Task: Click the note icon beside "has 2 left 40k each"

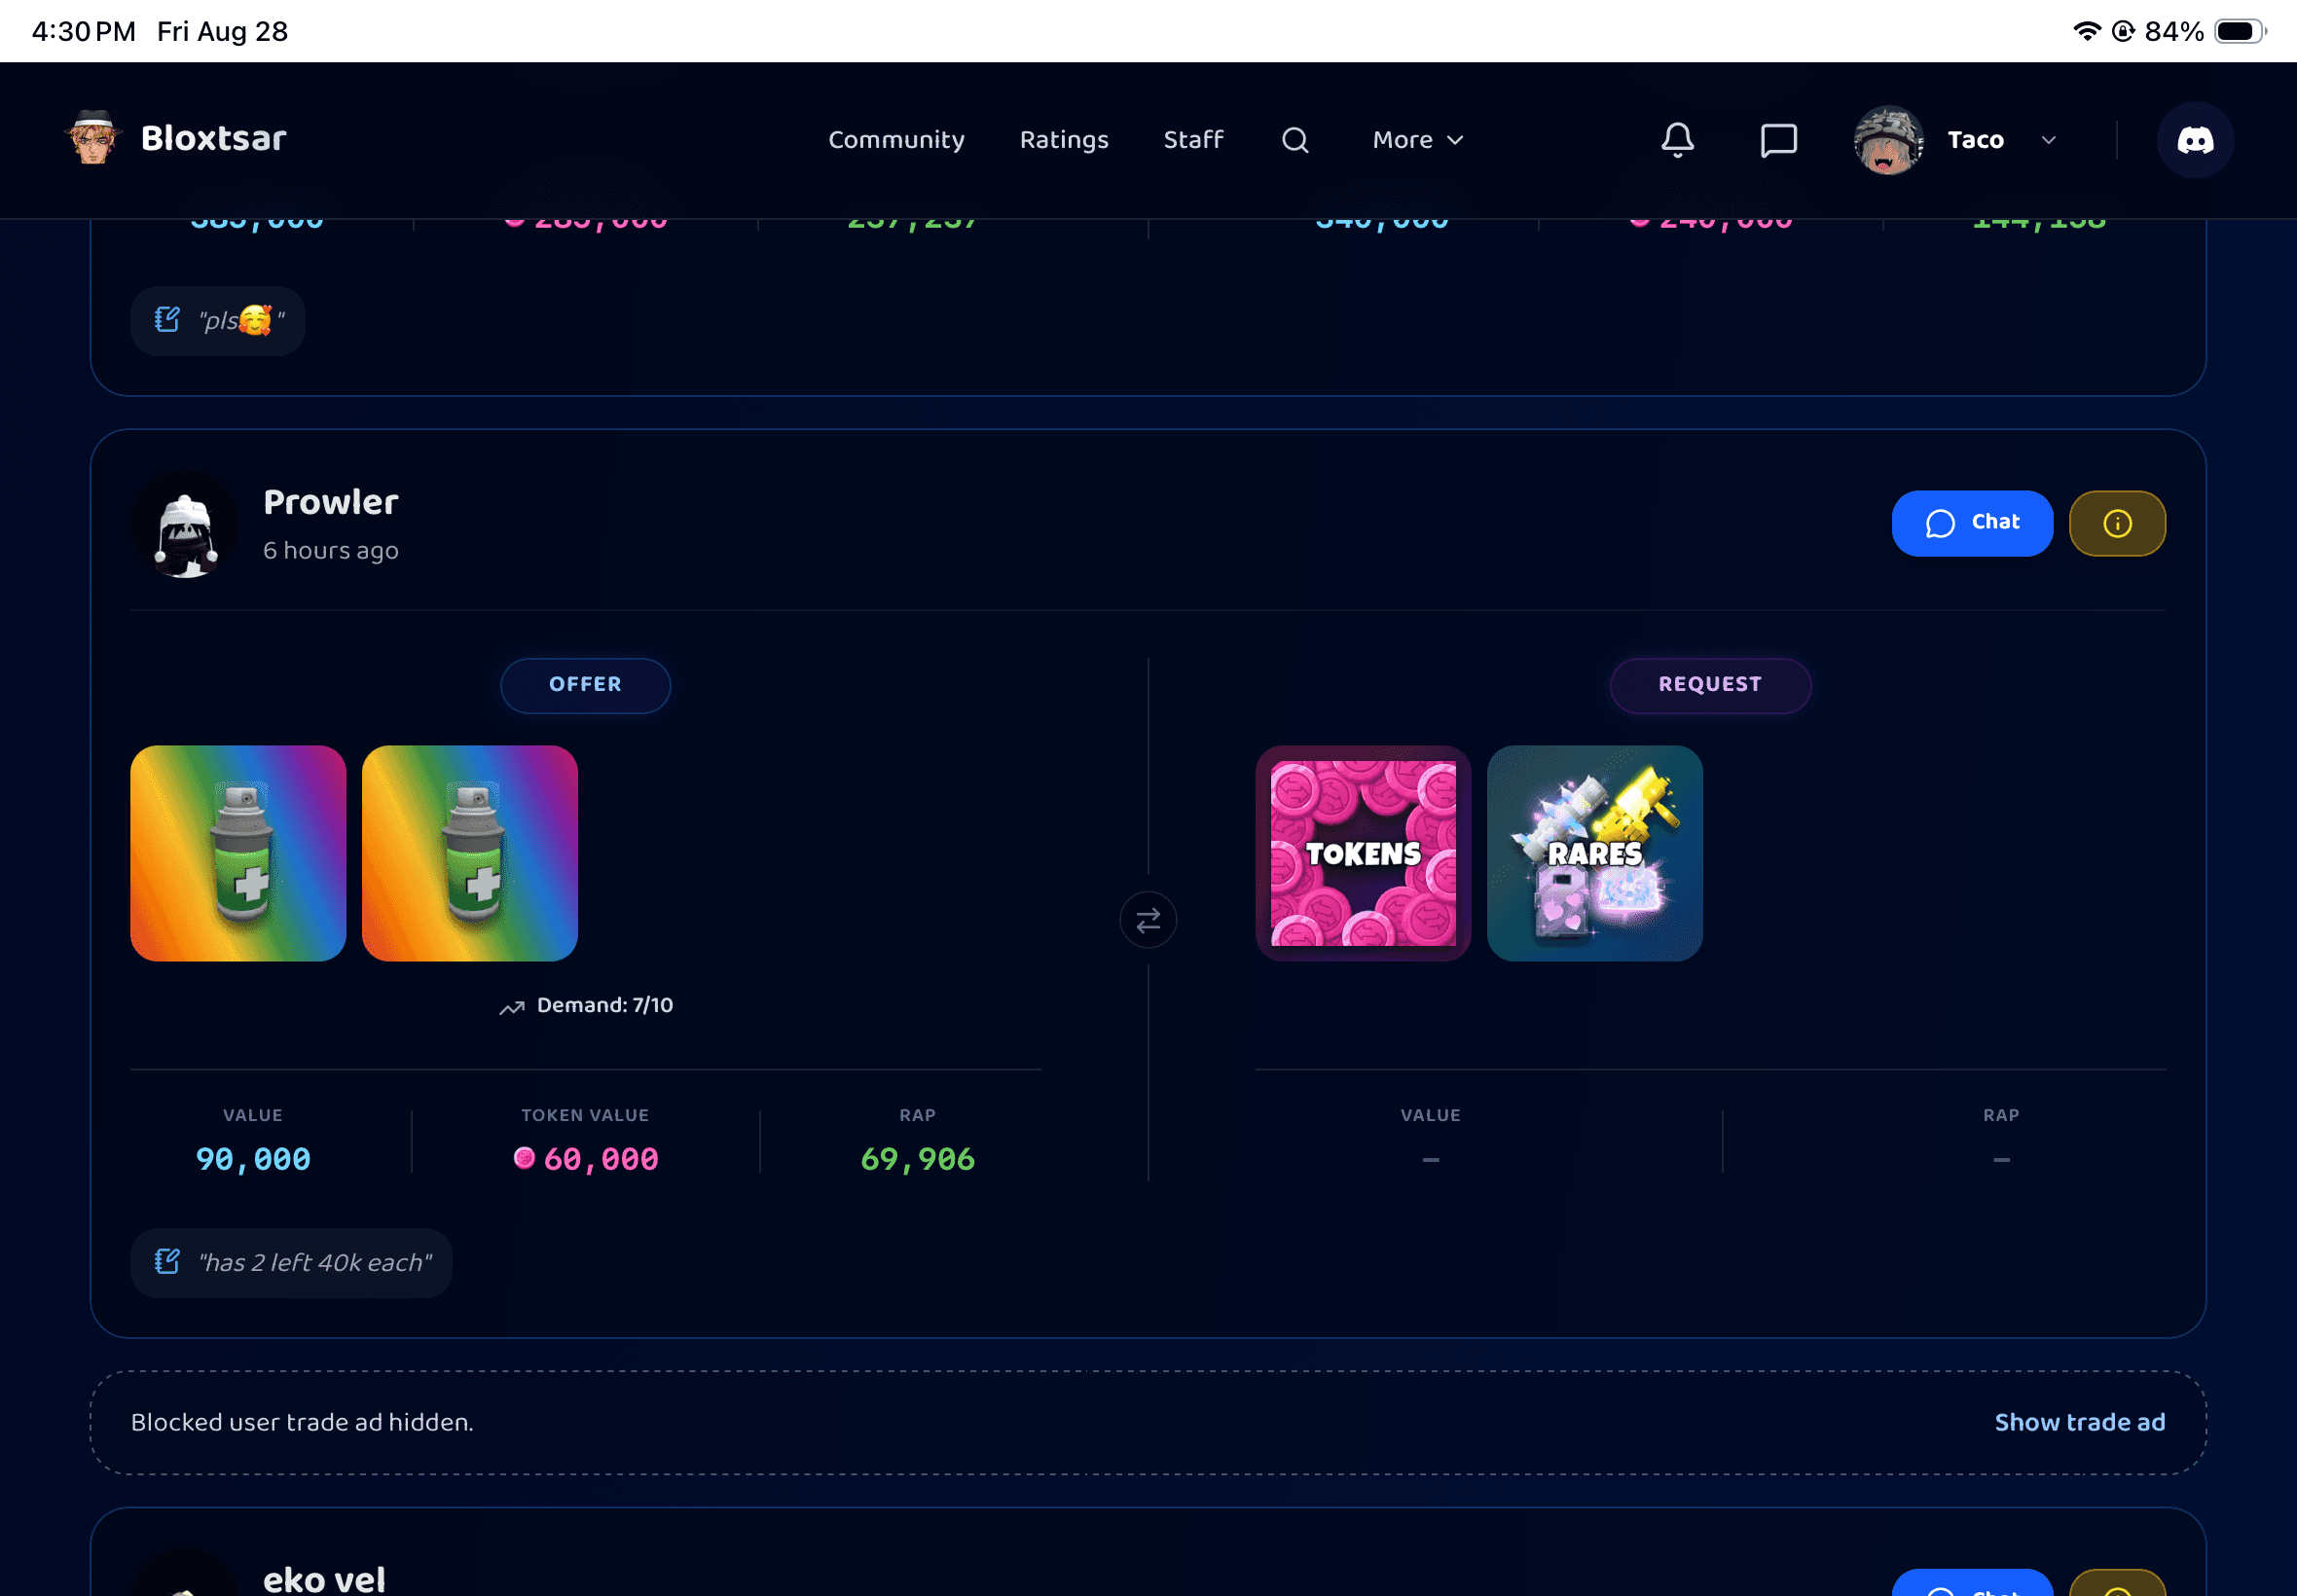Action: click(x=167, y=1262)
